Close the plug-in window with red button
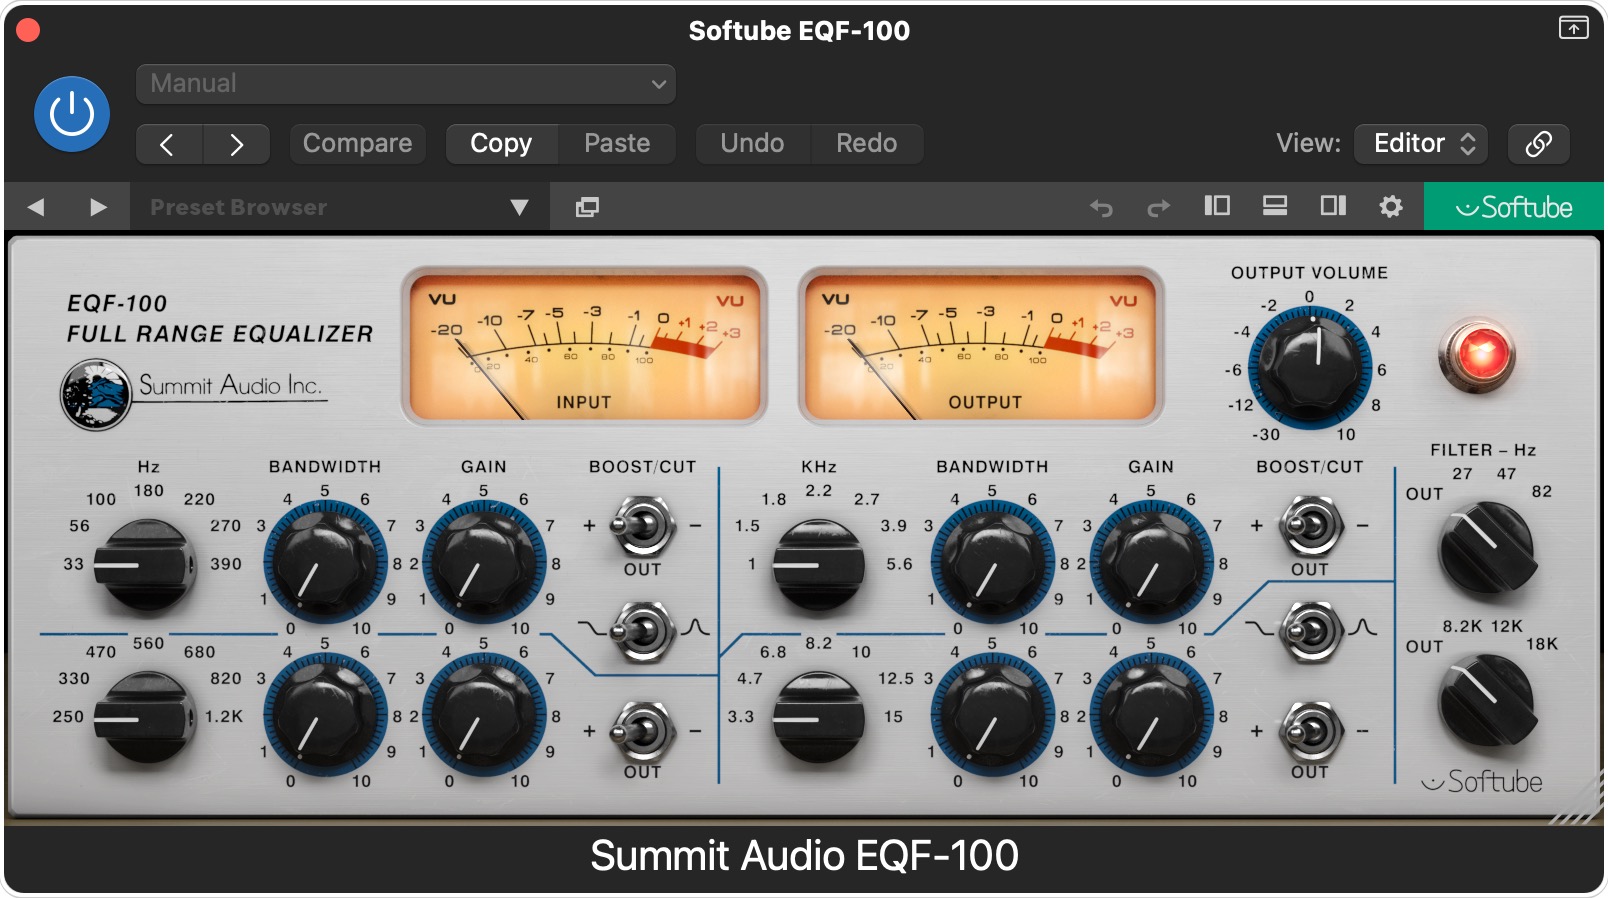Screen dimensions: 1608x898 click(28, 30)
